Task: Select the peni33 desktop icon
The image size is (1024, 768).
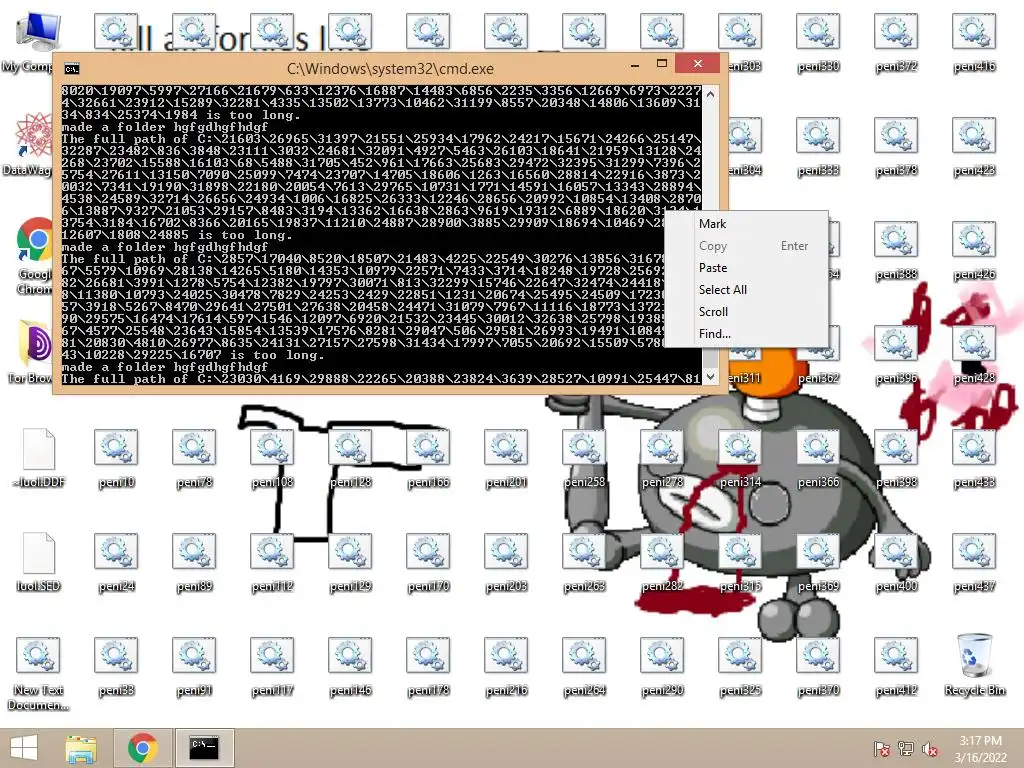Action: [x=116, y=667]
